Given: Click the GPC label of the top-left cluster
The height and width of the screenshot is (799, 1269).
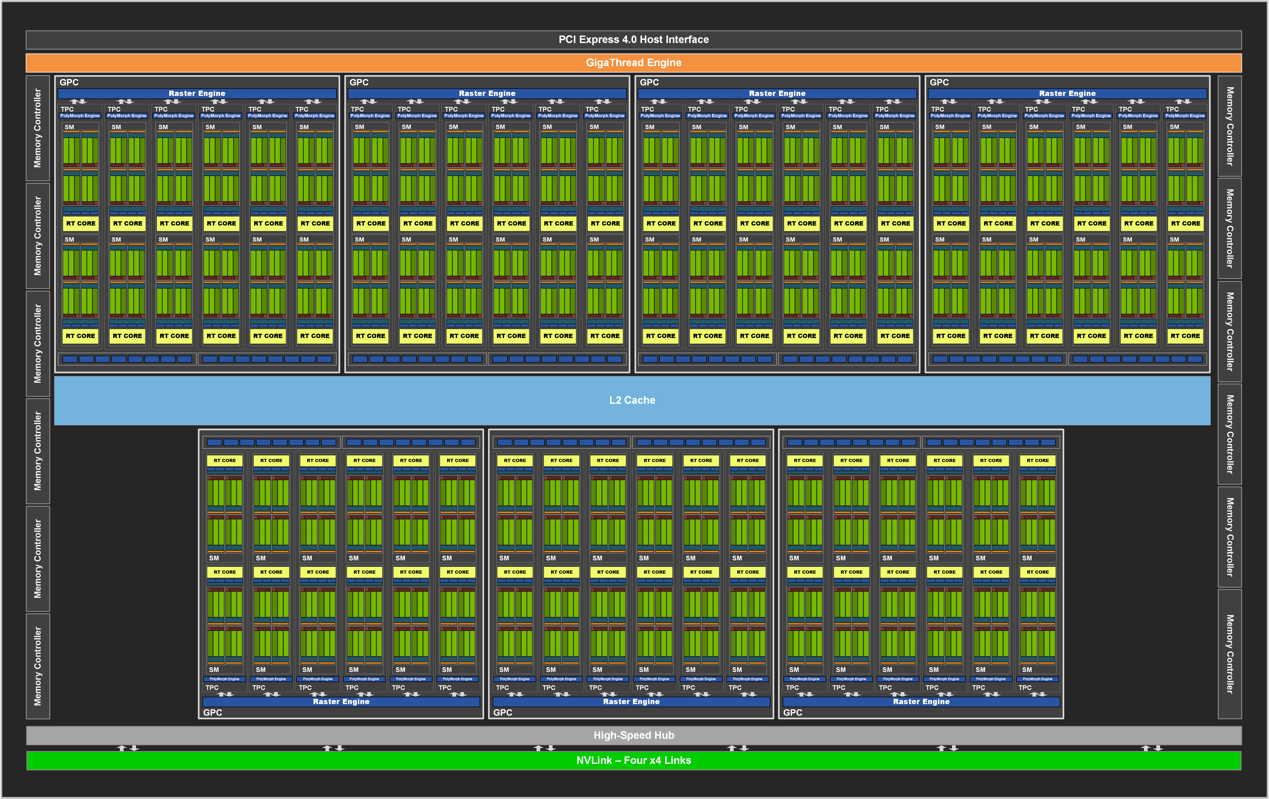Looking at the screenshot, I should tap(69, 83).
